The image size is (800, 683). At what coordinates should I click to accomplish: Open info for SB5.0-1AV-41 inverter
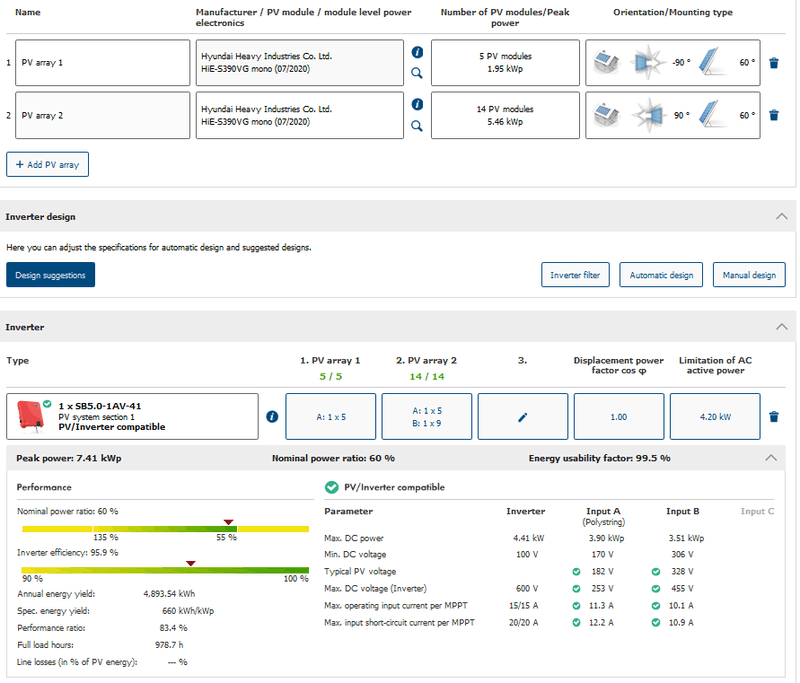click(272, 417)
